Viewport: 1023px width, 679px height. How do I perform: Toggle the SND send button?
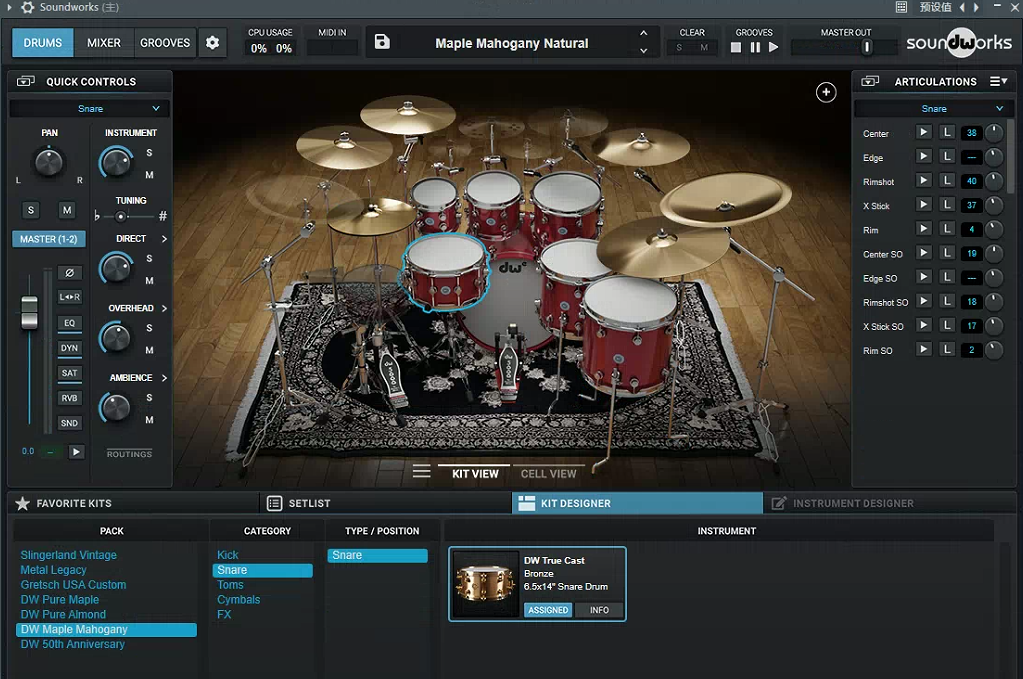coord(69,423)
